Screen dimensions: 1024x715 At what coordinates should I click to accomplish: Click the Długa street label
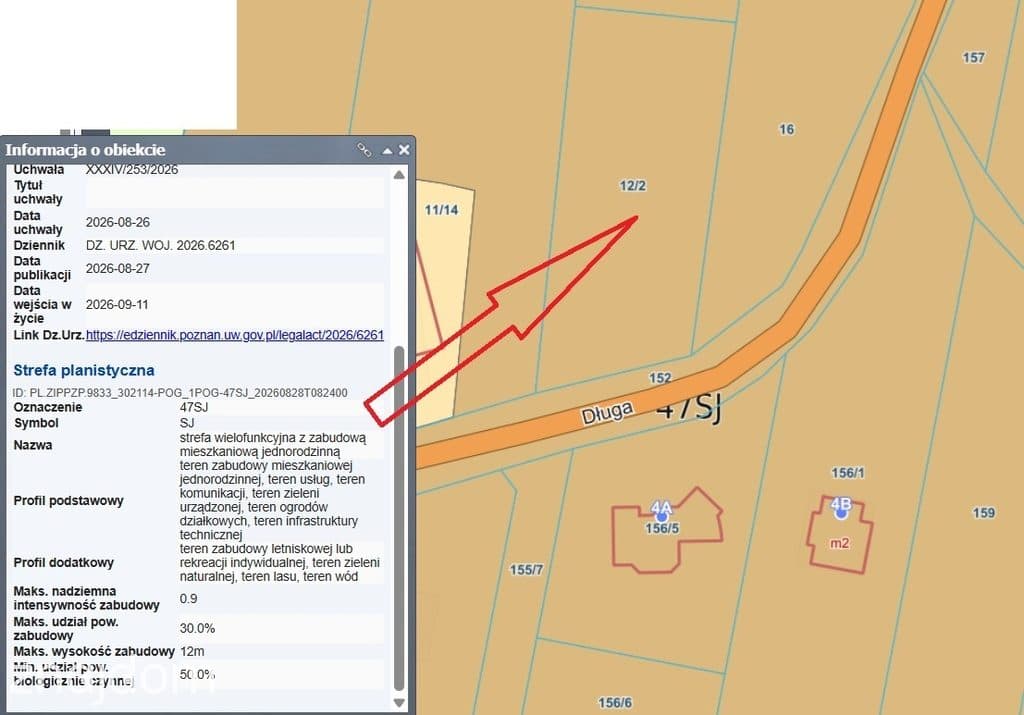point(607,413)
